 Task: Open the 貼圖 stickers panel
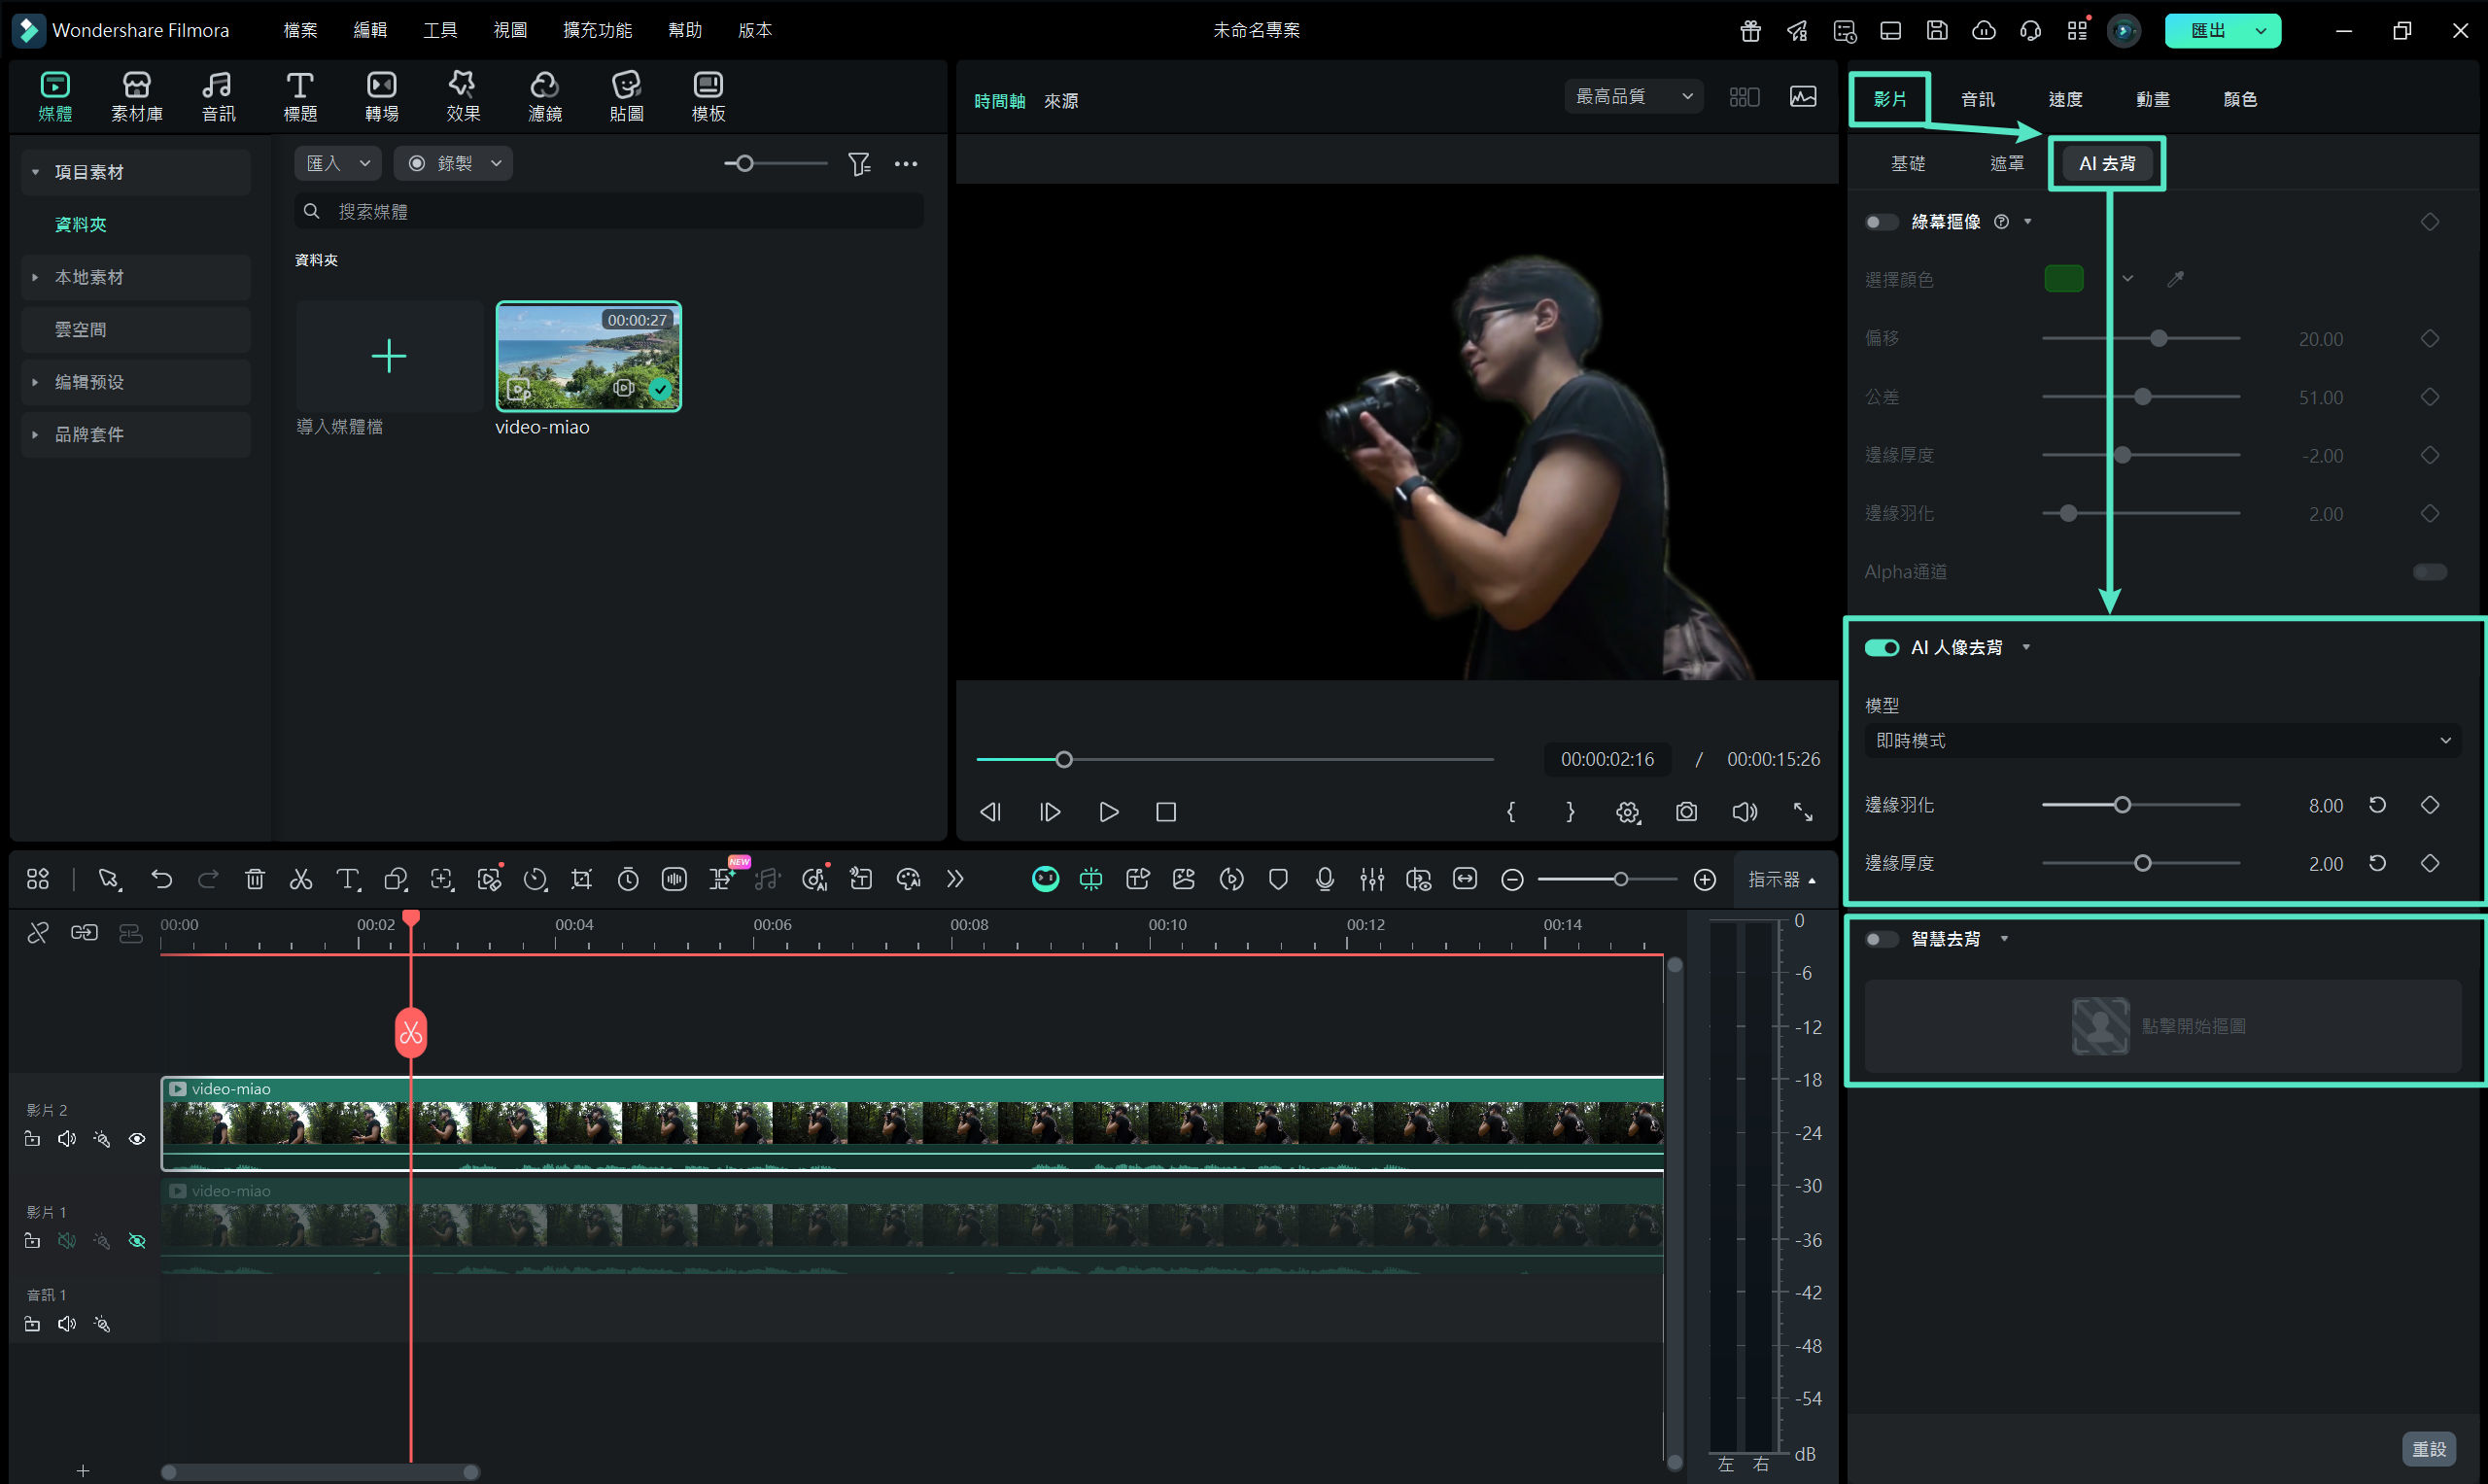tap(626, 96)
